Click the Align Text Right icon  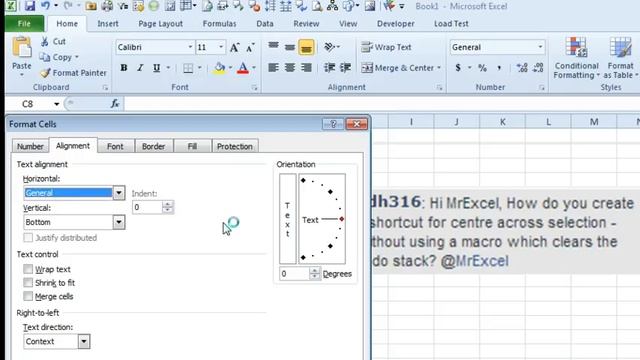306,68
